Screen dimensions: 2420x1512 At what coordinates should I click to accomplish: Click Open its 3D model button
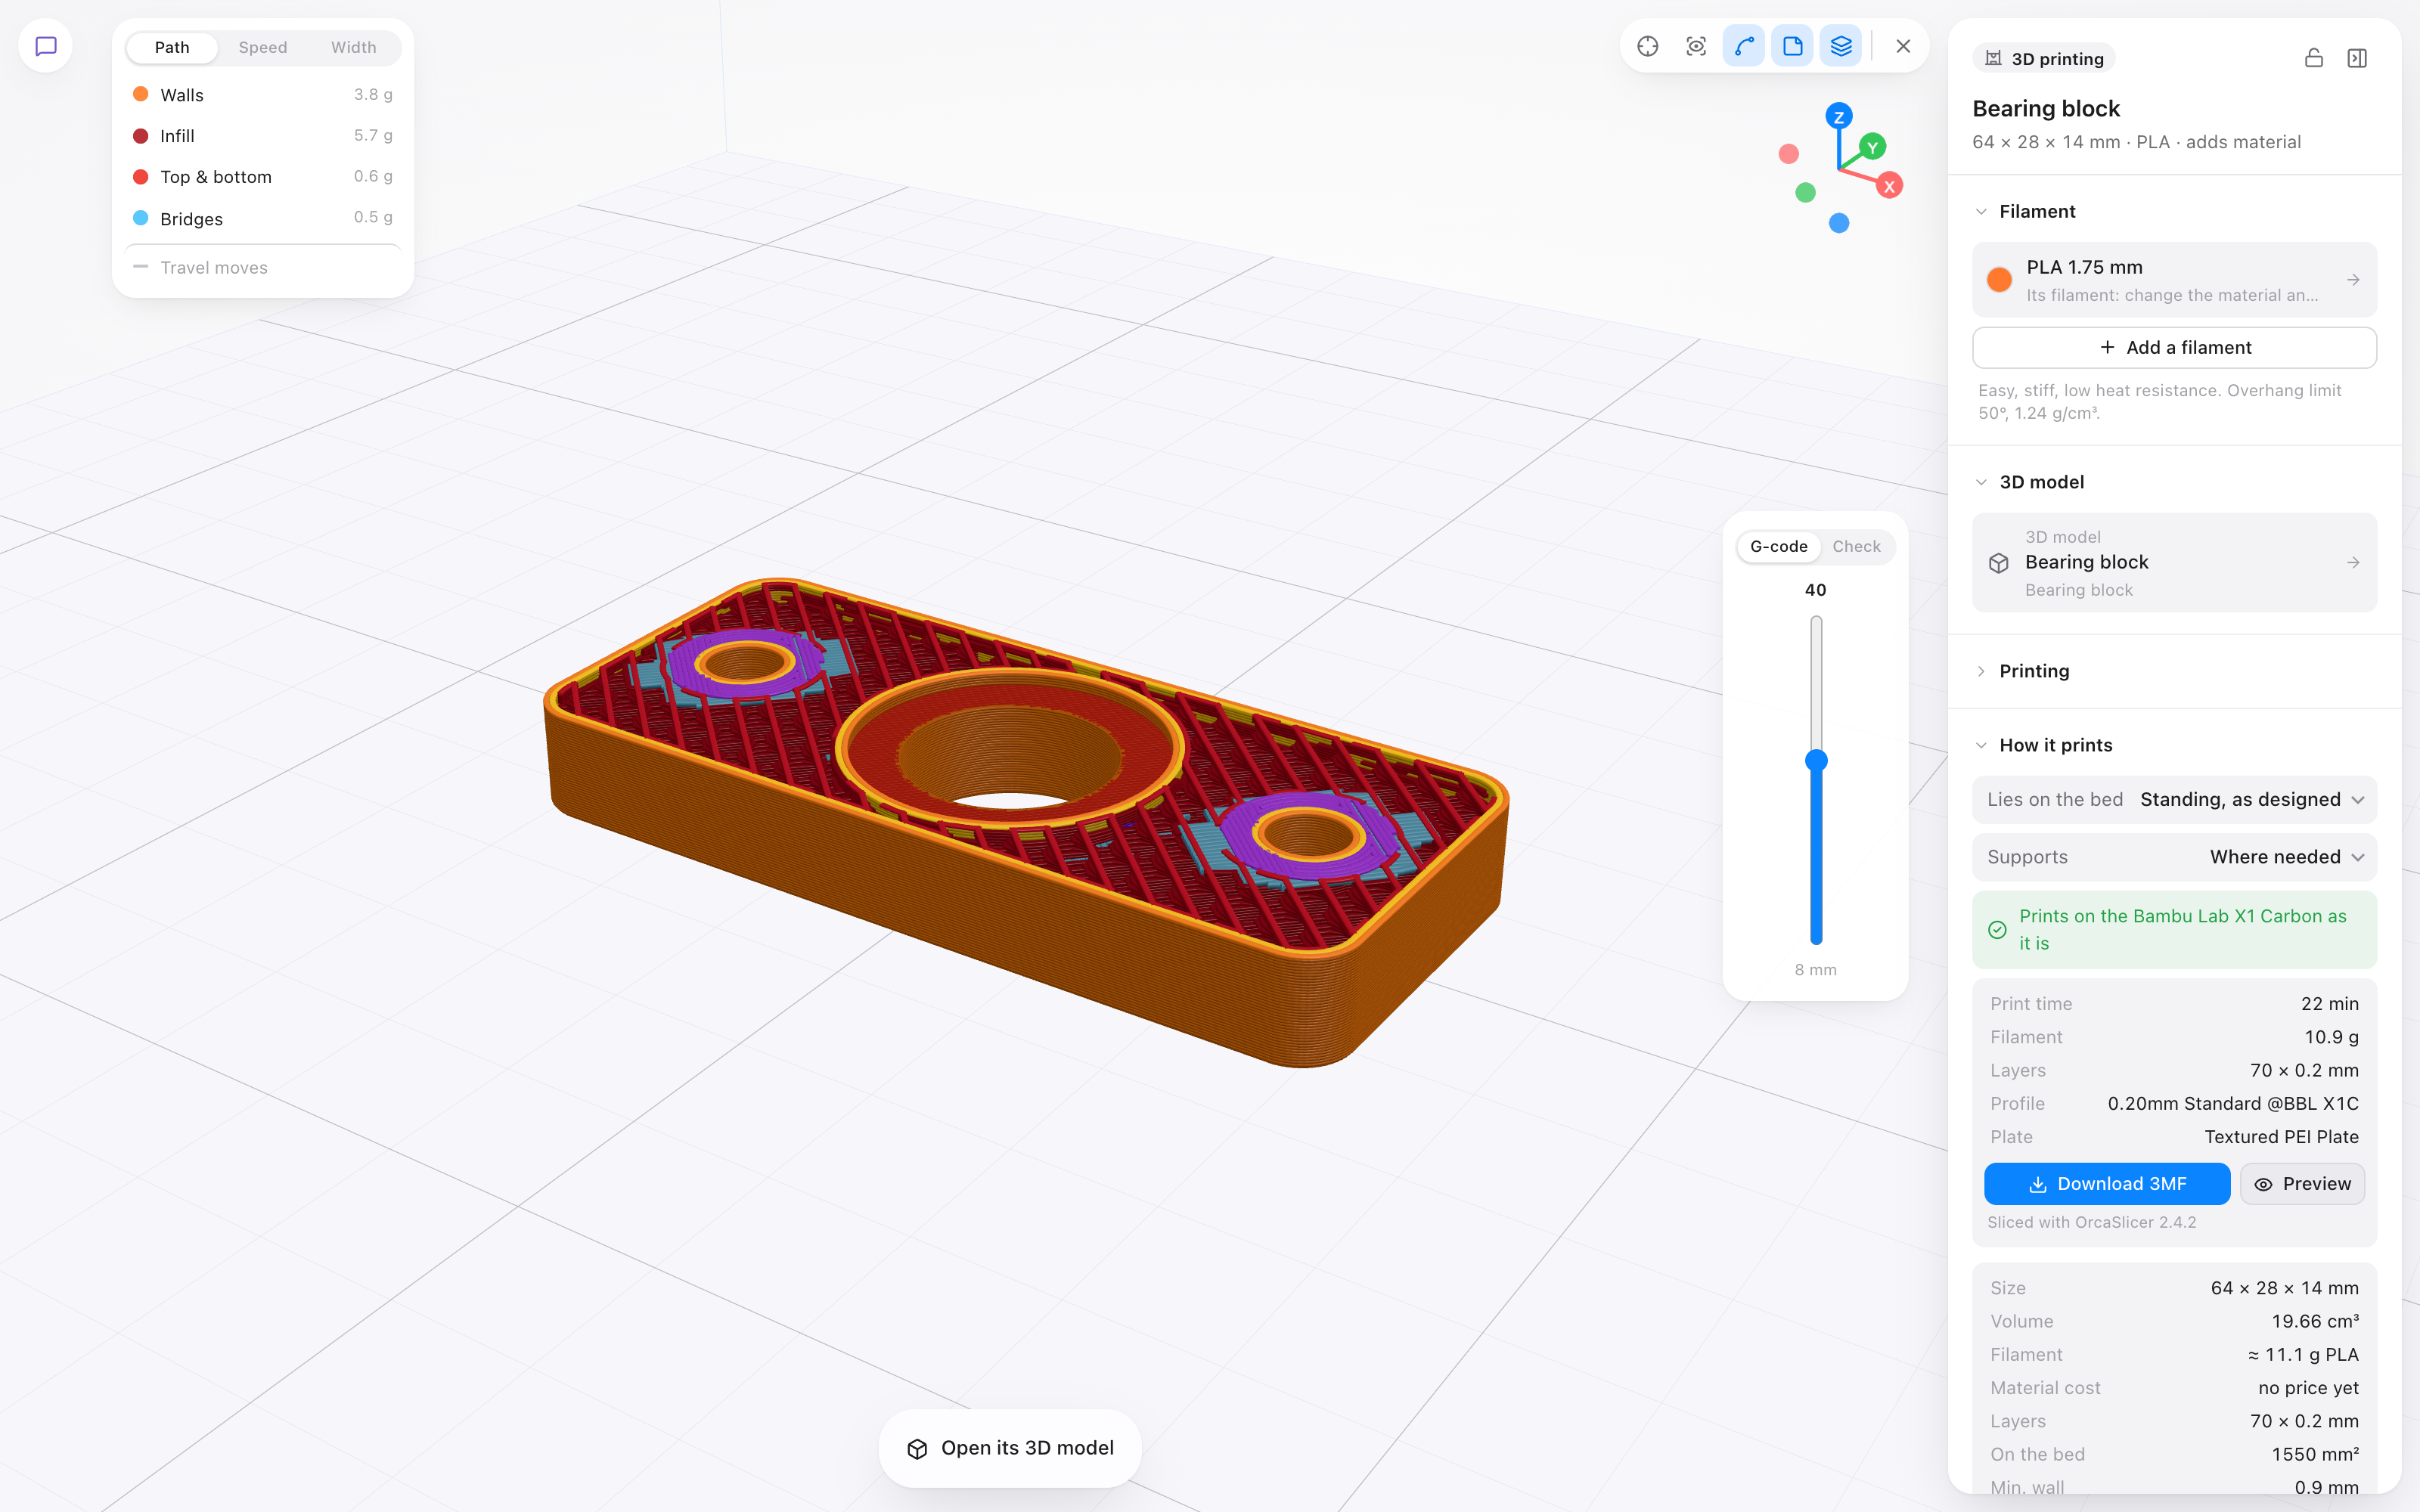pyautogui.click(x=1010, y=1448)
